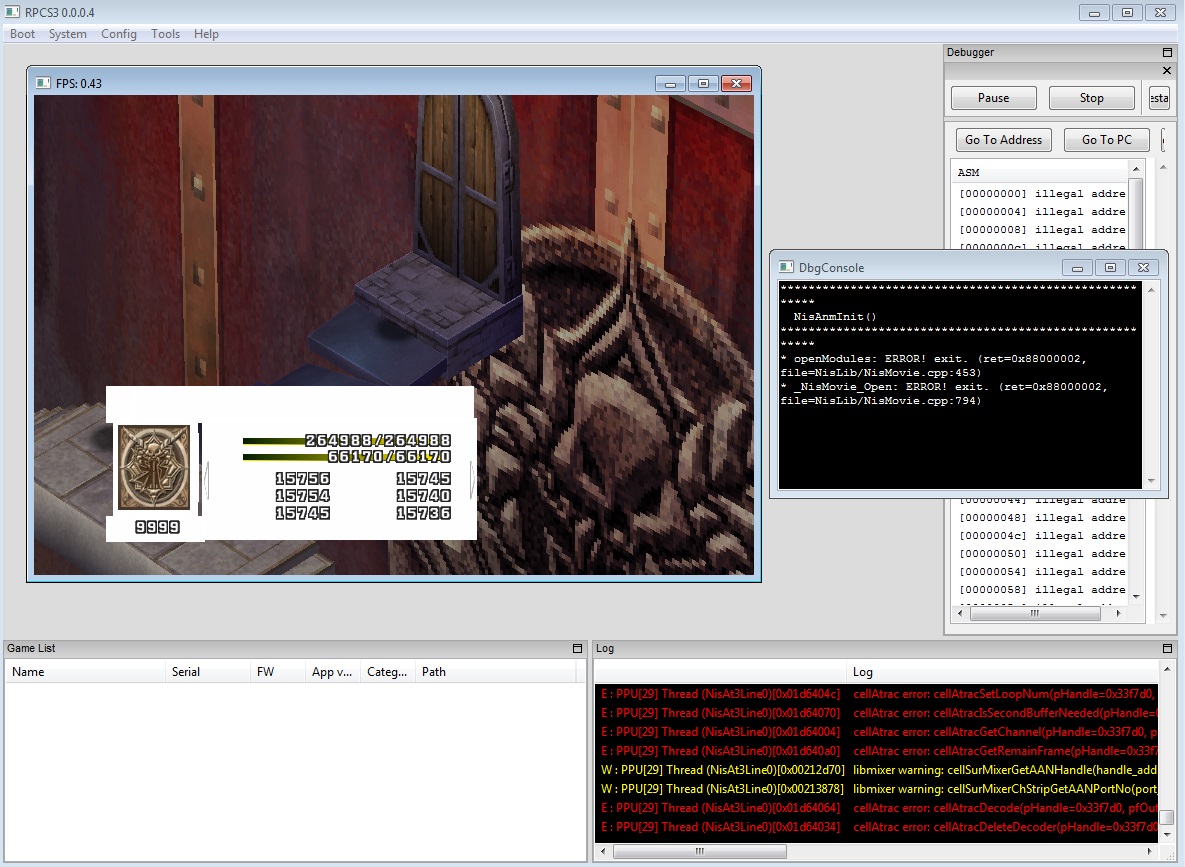Viewport: 1185px width, 867px height.
Task: Sort Game List by FW column
Action: tap(278, 672)
